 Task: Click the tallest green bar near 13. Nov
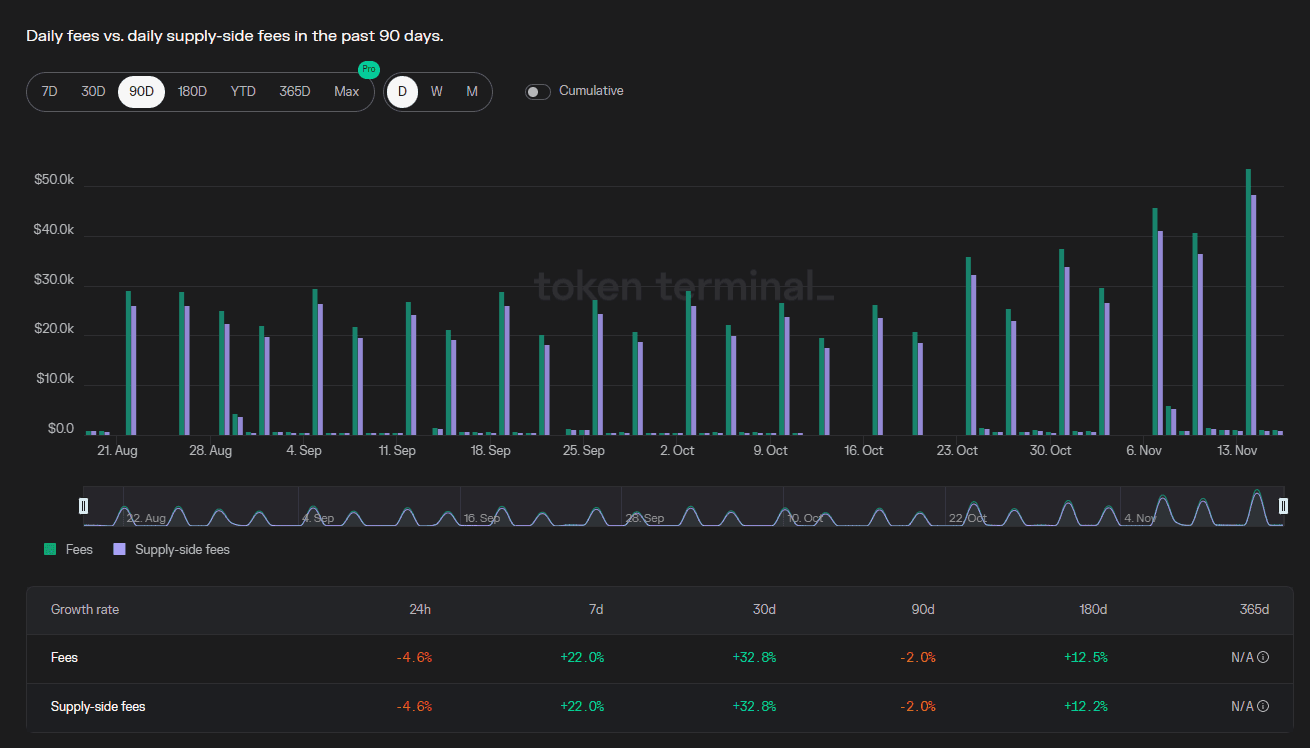coord(1248,300)
